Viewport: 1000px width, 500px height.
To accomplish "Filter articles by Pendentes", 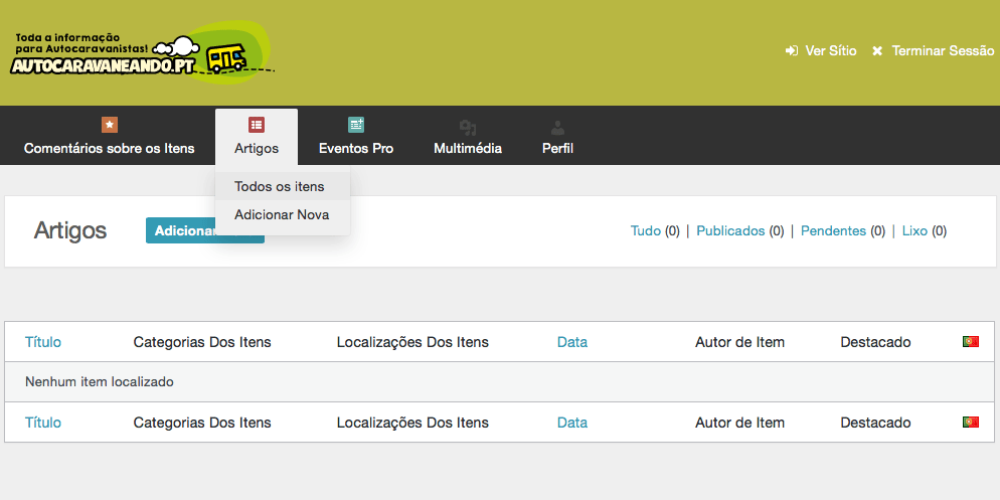I will 833,231.
